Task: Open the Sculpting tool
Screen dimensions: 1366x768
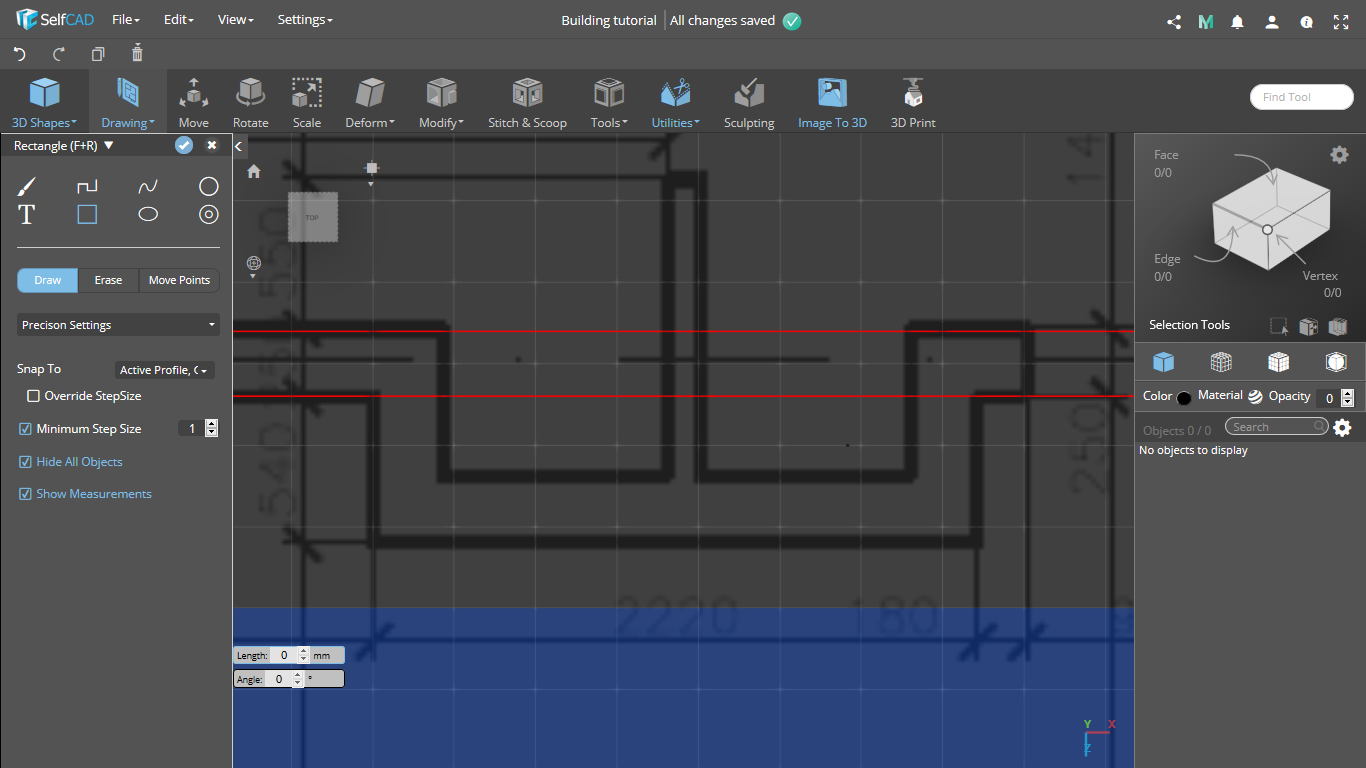Action: [x=749, y=103]
